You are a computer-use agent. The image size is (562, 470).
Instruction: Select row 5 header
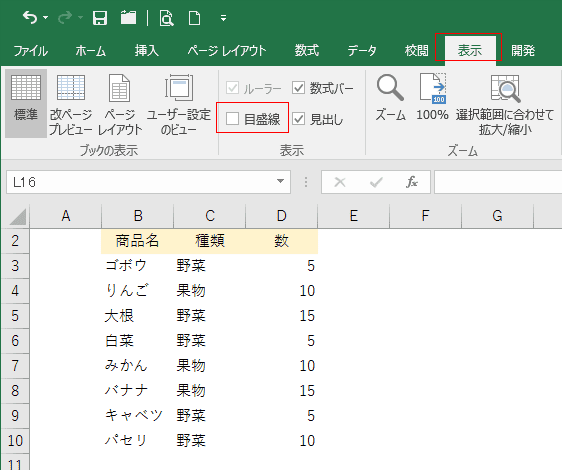pos(15,316)
